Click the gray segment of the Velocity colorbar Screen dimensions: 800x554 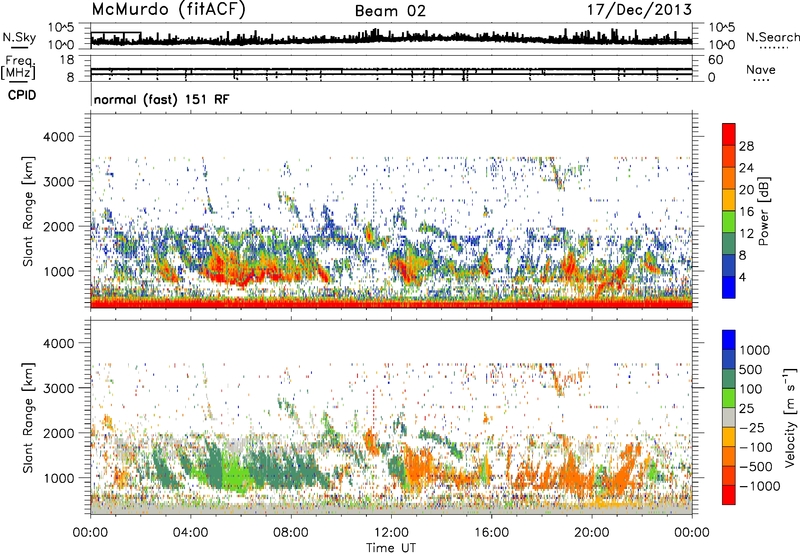[x=729, y=417]
